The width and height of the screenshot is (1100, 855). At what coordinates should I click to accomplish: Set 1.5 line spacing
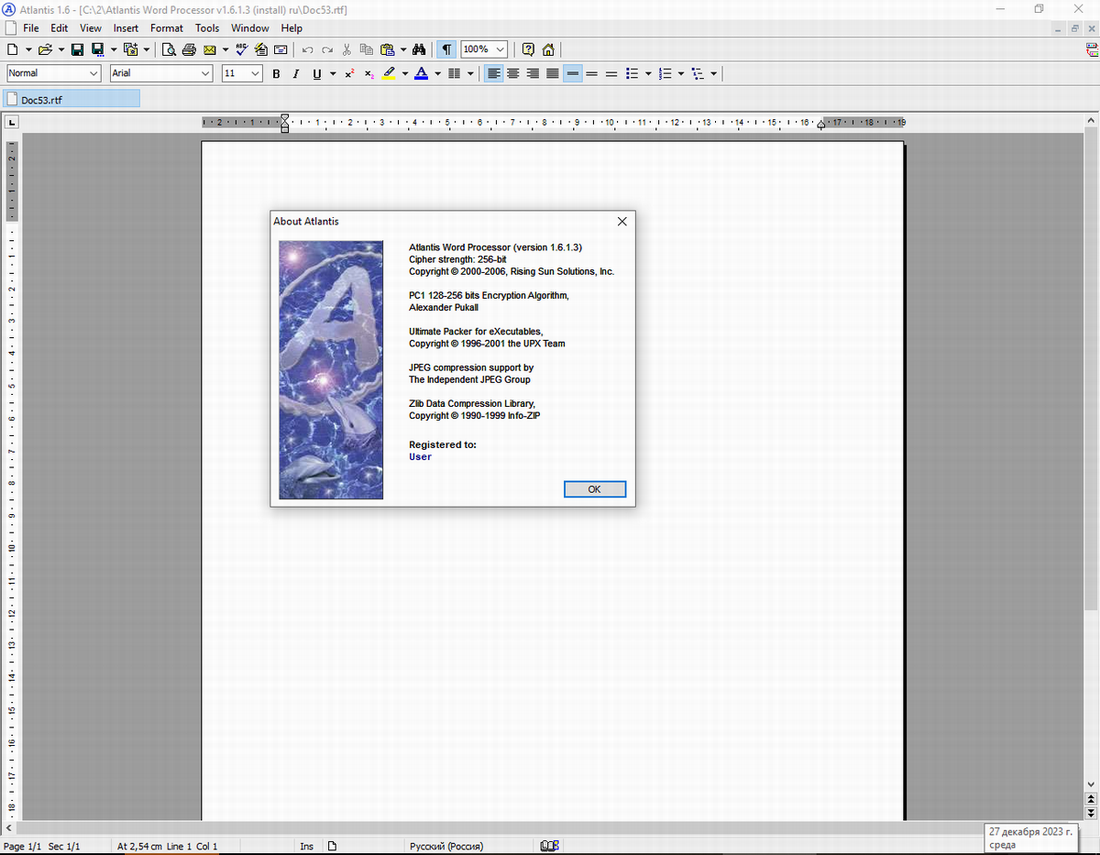click(592, 74)
